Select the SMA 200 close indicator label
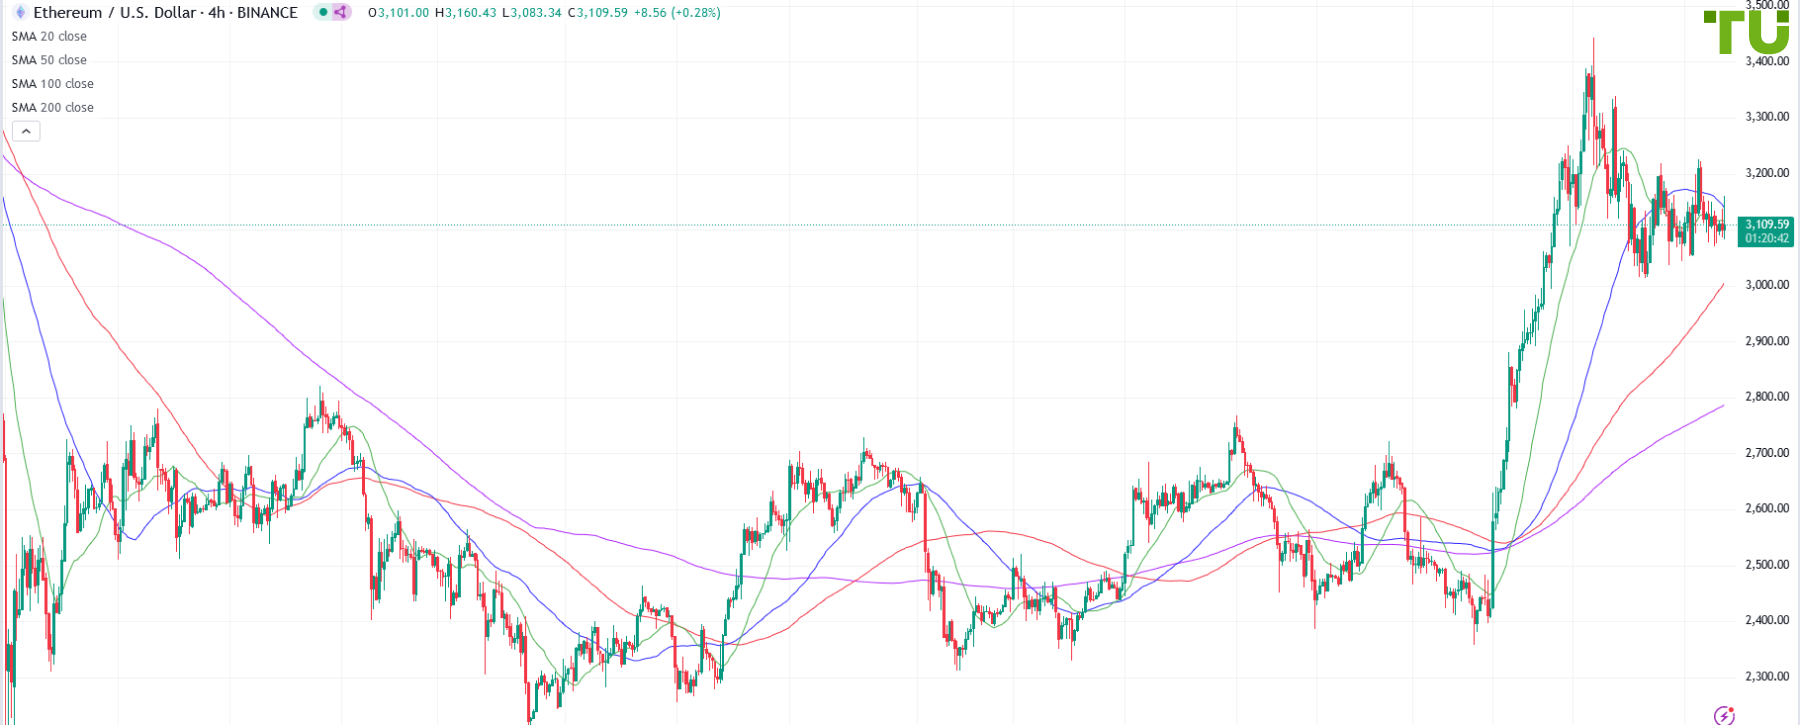Image resolution: width=1800 pixels, height=725 pixels. coord(53,108)
